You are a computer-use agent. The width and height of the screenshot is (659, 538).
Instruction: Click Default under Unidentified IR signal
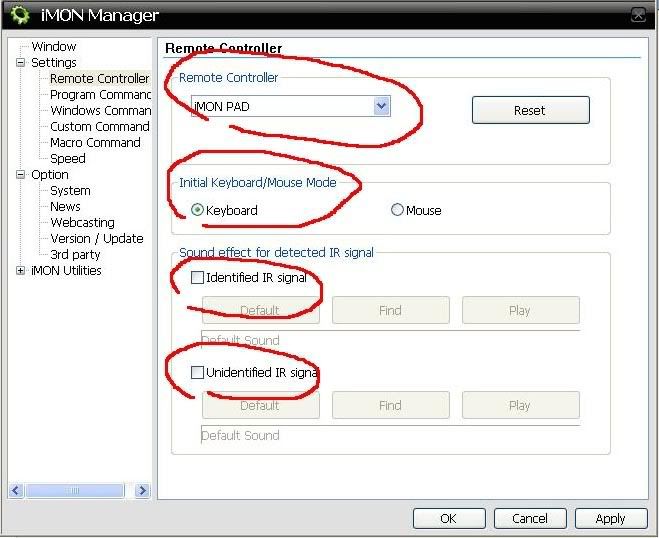point(261,405)
